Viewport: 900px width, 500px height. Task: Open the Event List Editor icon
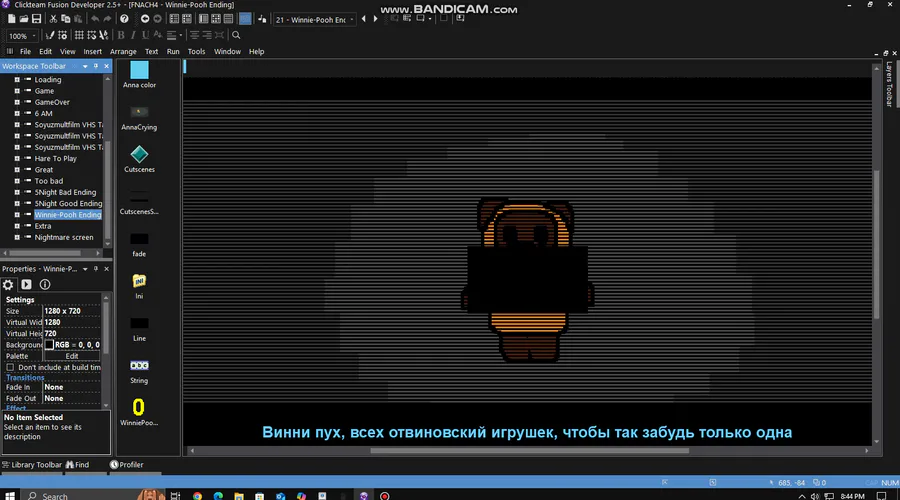coord(228,19)
